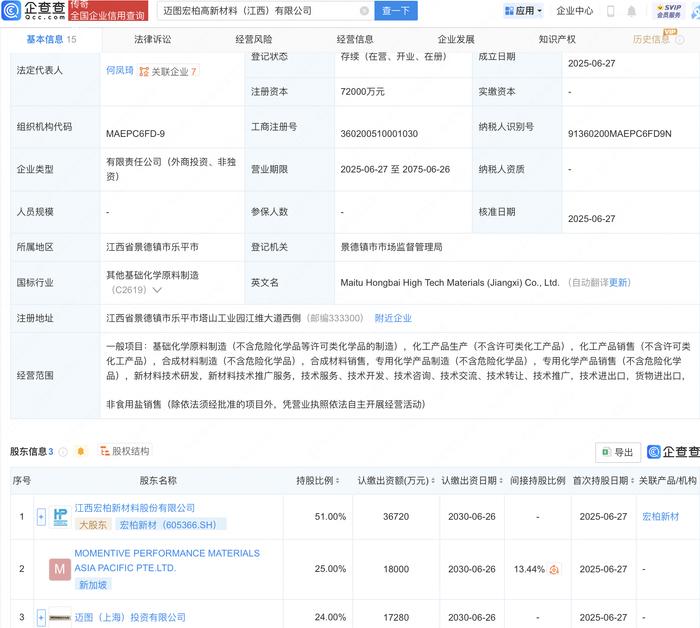Open 迈图（上海）投资有限公司 link
700x628 pixels.
130,618
